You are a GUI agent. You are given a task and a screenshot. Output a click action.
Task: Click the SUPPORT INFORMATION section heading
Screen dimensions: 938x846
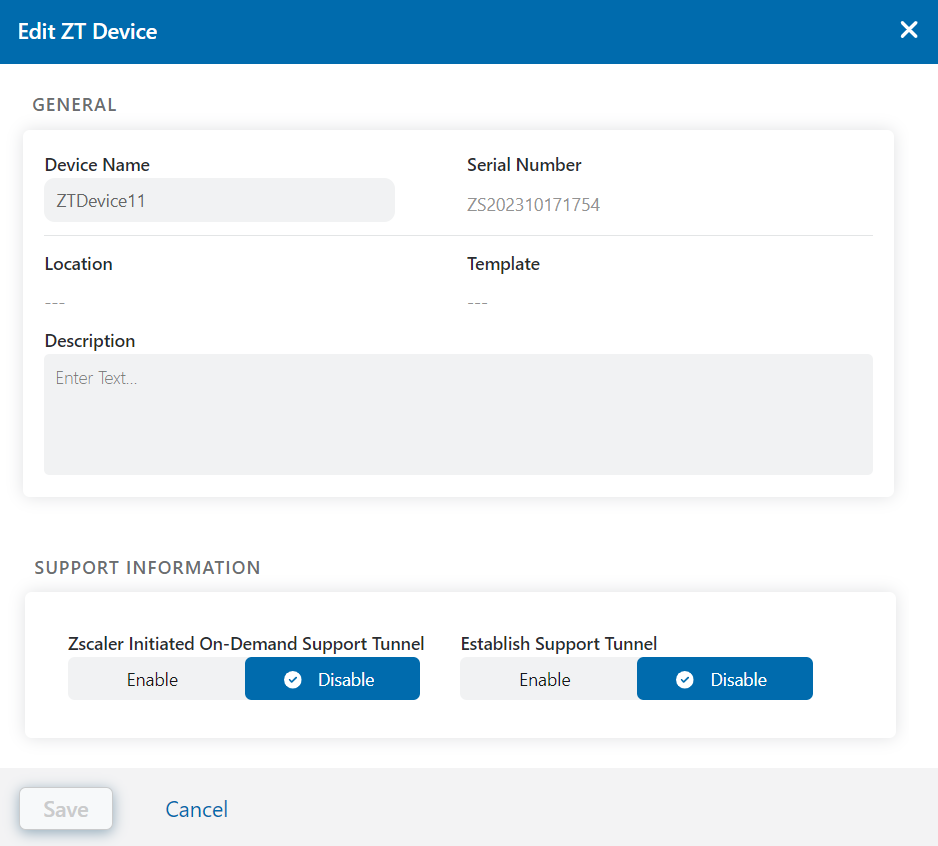(x=147, y=568)
